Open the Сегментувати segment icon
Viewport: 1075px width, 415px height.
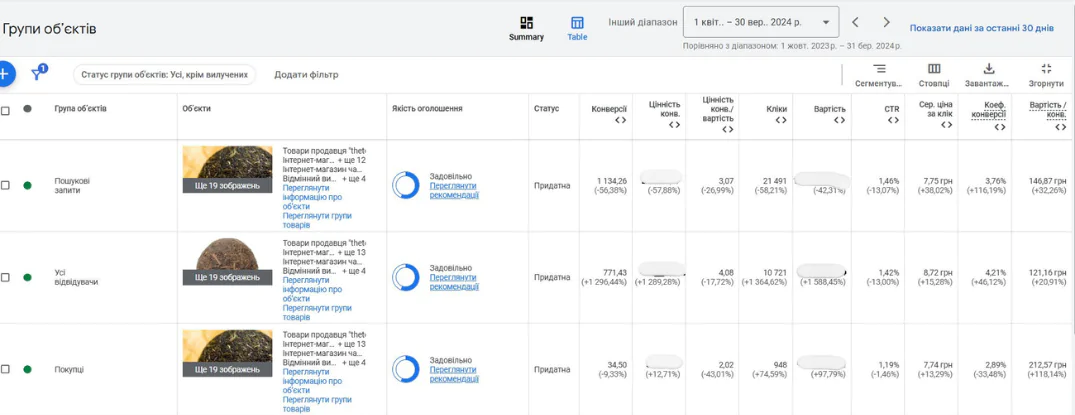[879, 75]
